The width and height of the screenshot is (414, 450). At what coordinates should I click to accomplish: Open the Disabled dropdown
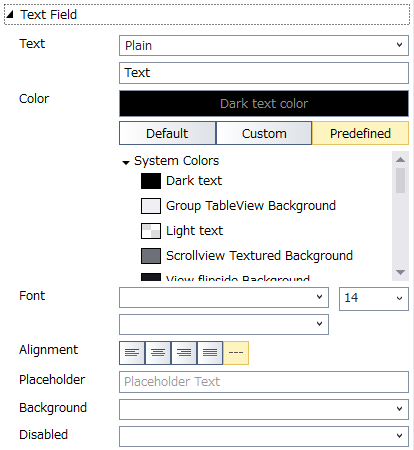[264, 436]
